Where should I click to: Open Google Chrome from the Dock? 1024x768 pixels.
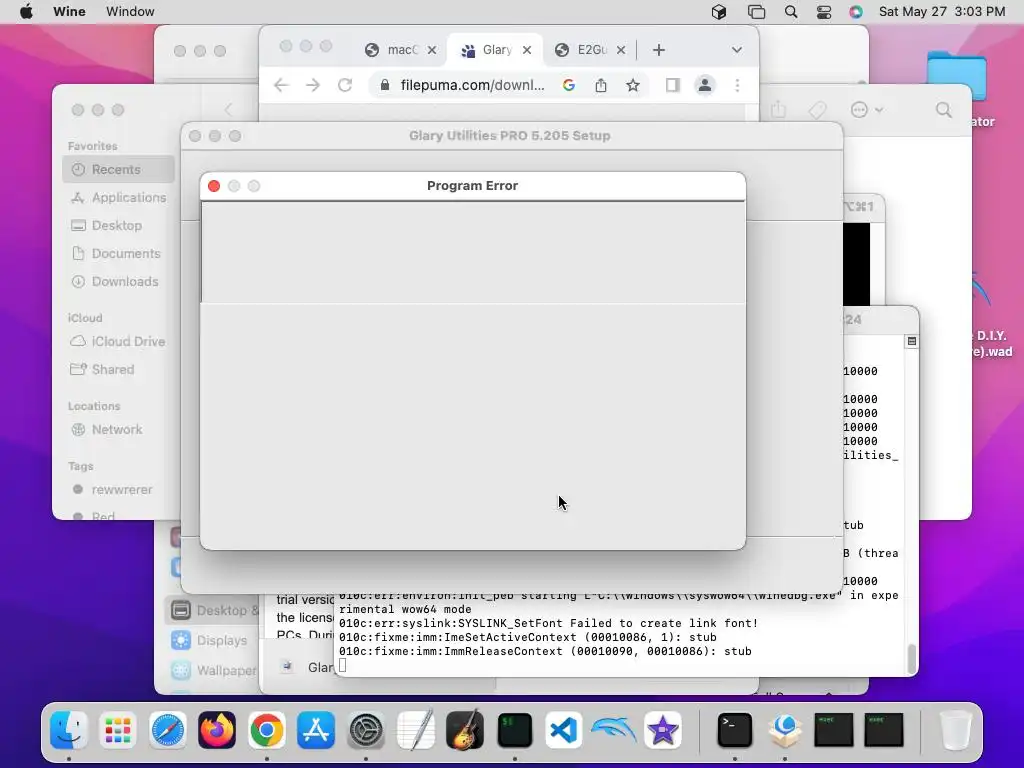pyautogui.click(x=266, y=730)
